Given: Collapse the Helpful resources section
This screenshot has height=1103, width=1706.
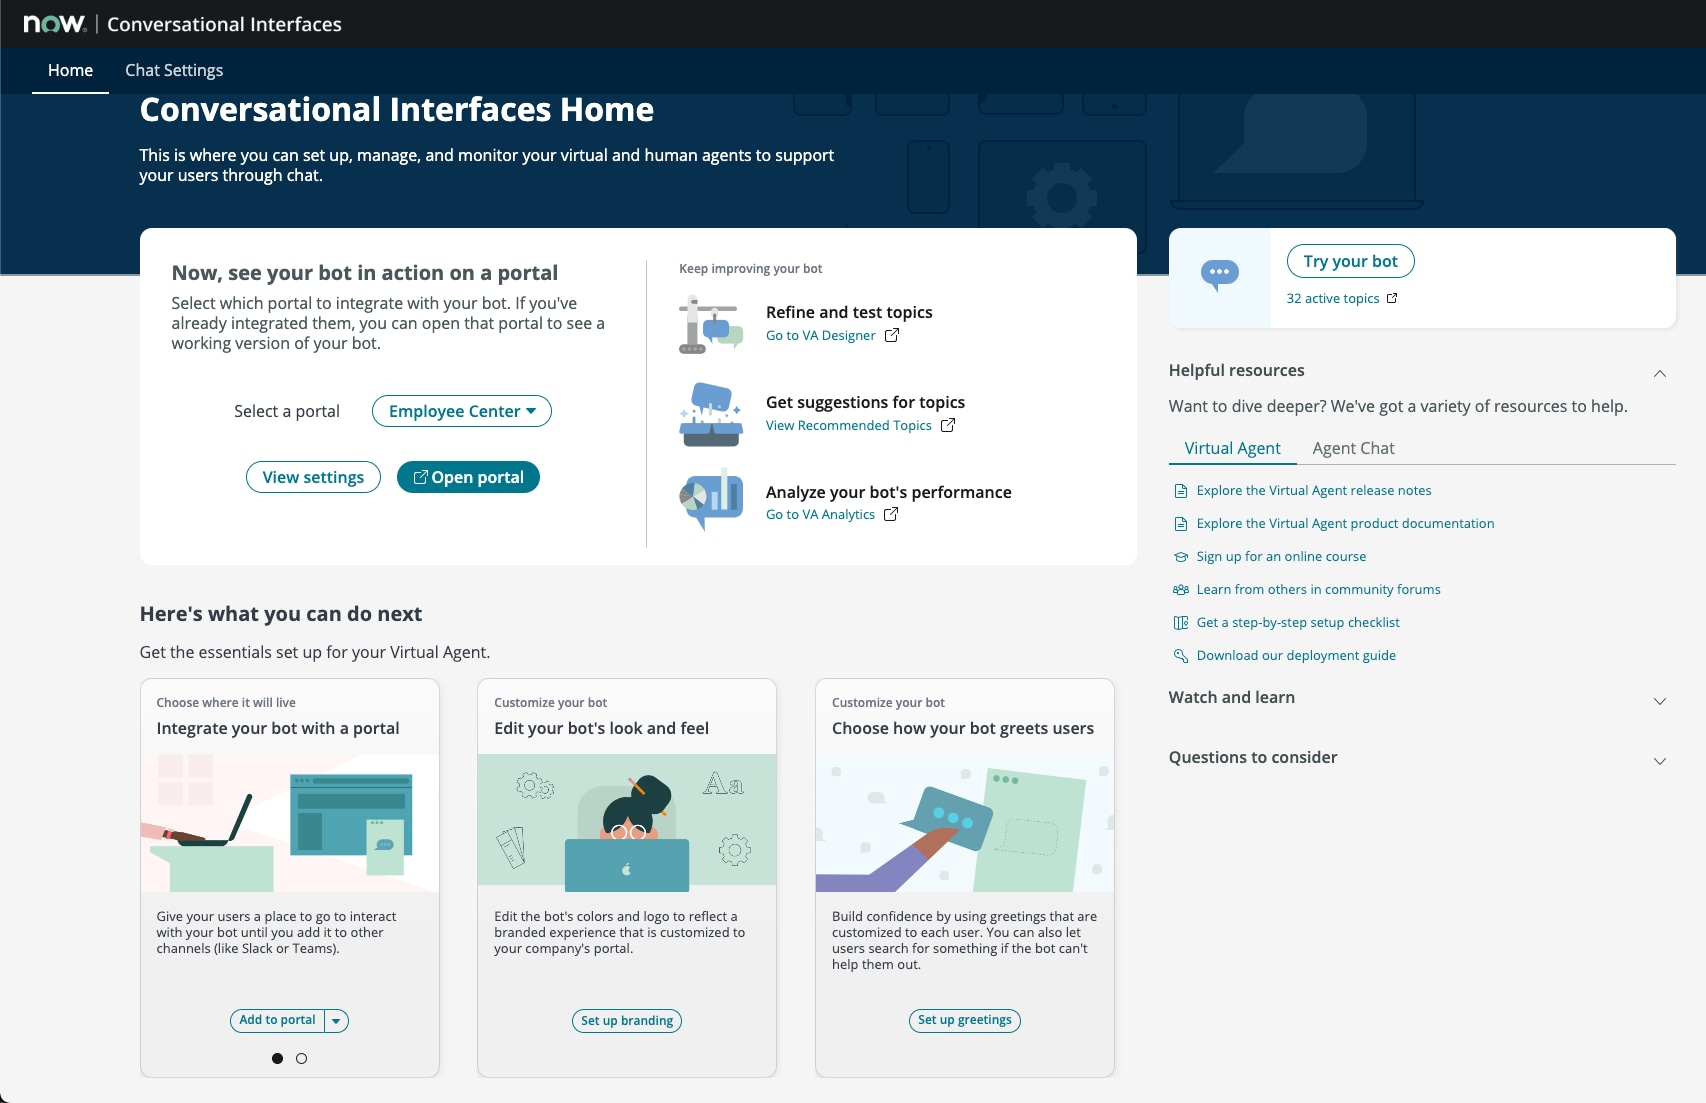Looking at the screenshot, I should point(1659,373).
